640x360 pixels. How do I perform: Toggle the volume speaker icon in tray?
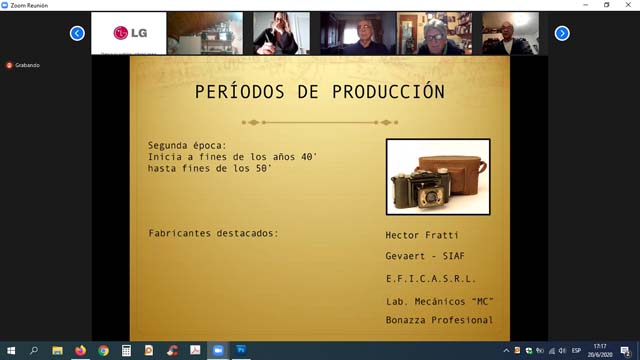point(562,351)
